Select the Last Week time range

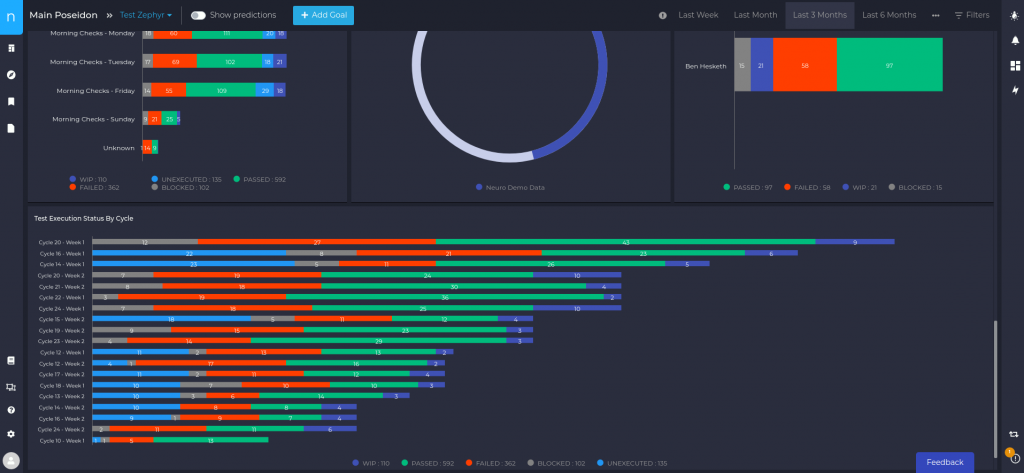click(698, 15)
